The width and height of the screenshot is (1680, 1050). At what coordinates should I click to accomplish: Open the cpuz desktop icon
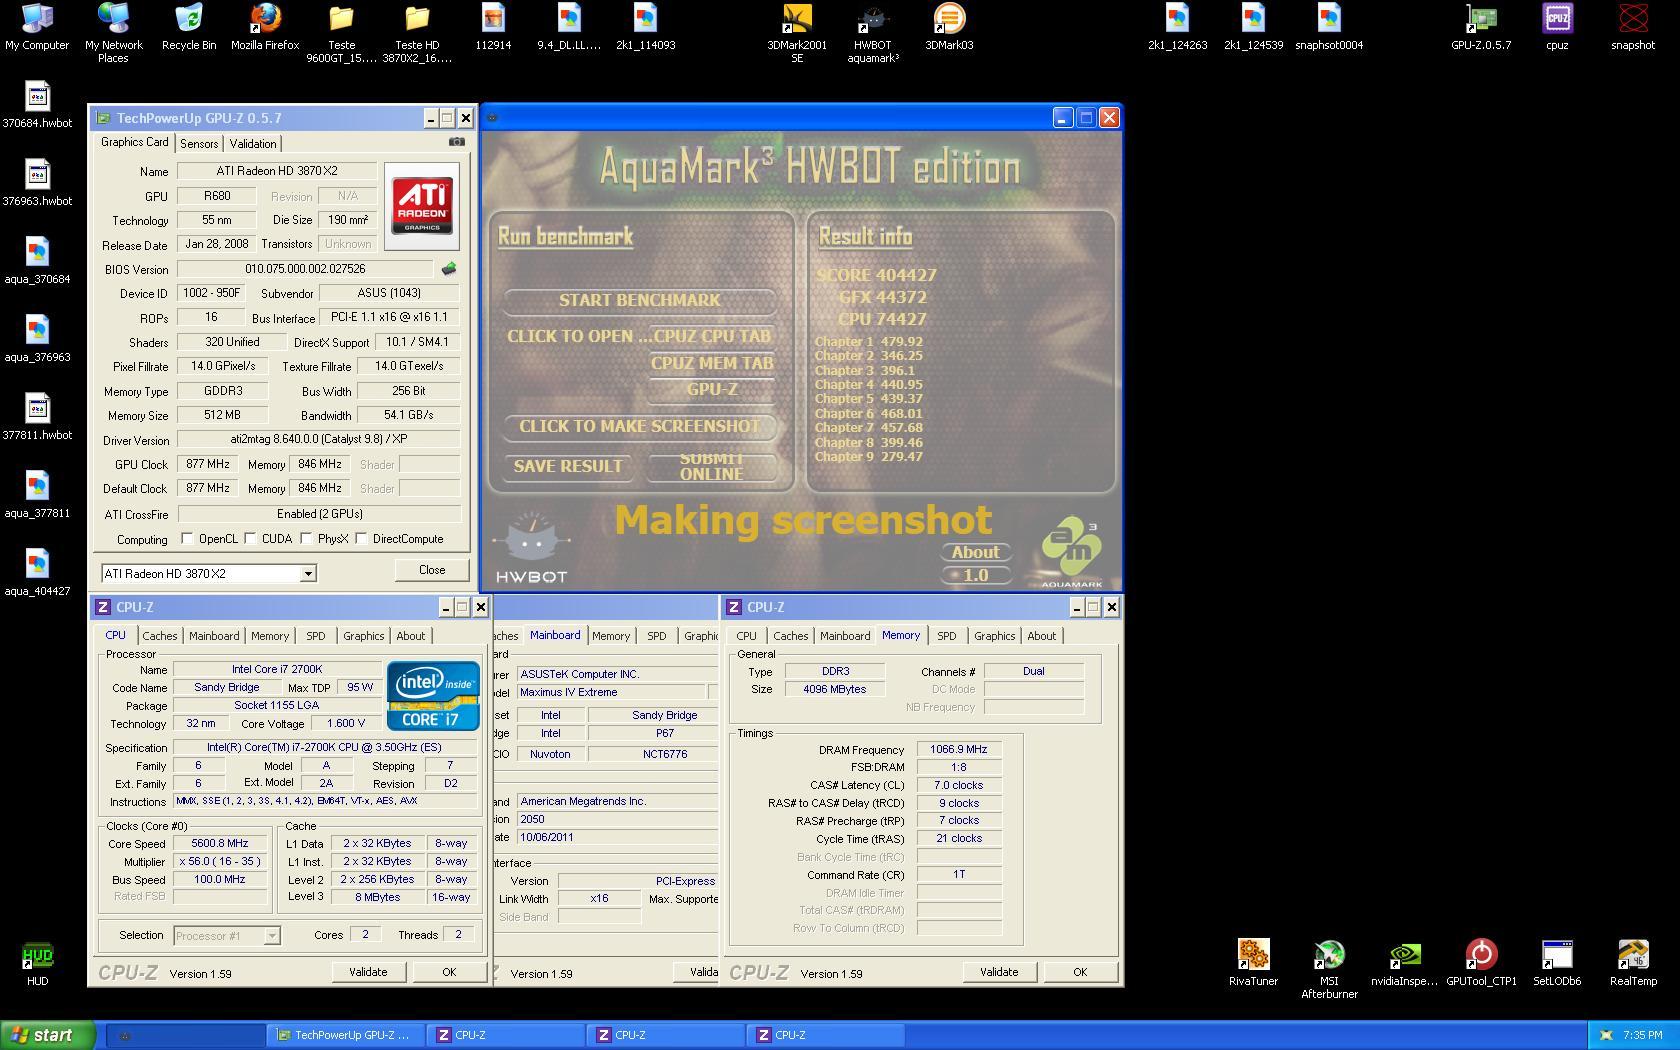click(1557, 27)
